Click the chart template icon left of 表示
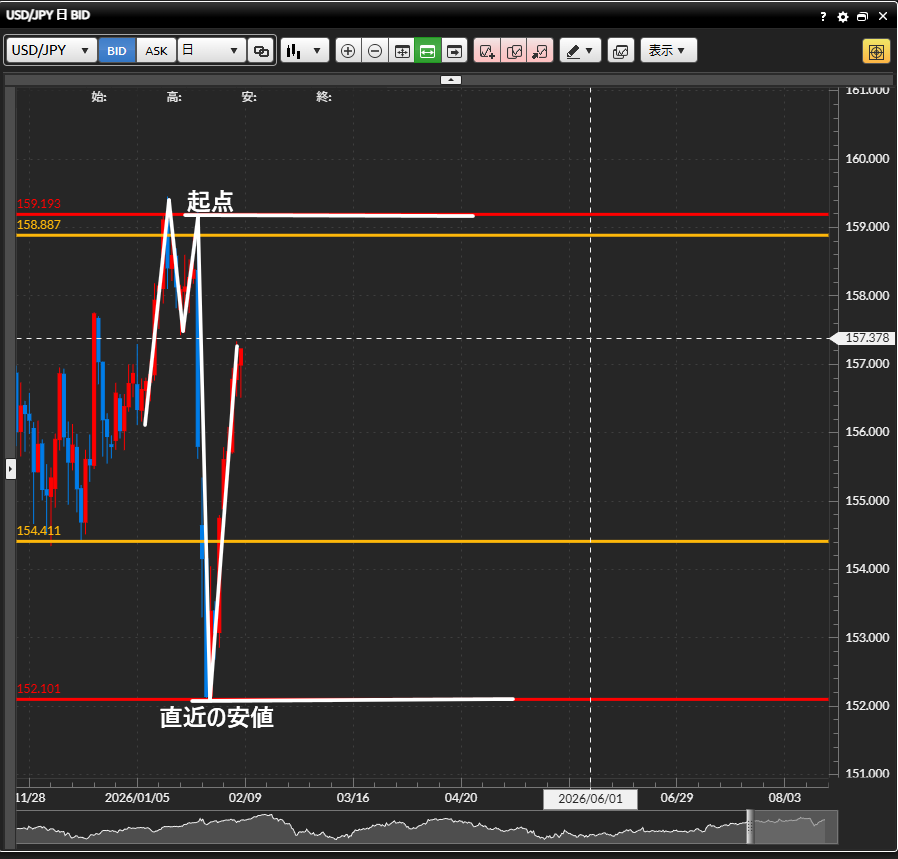The height and width of the screenshot is (859, 898). 620,51
